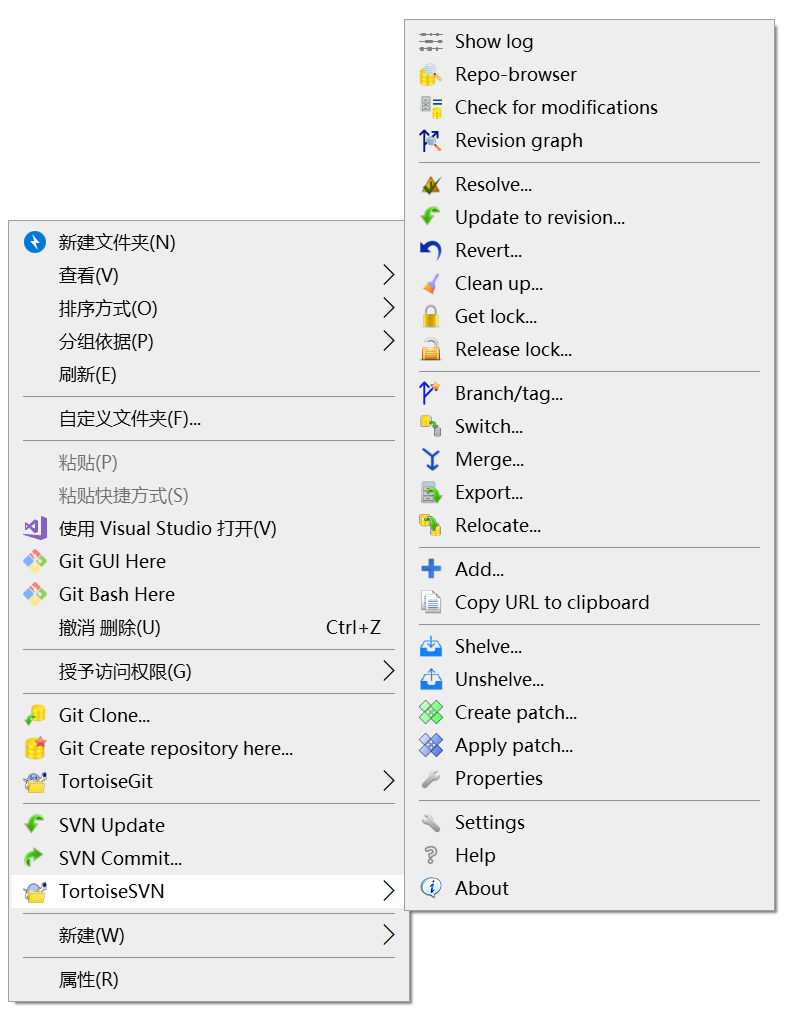This screenshot has height=1010, width=794.
Task: Click the Branch/tag icon
Action: [x=431, y=393]
